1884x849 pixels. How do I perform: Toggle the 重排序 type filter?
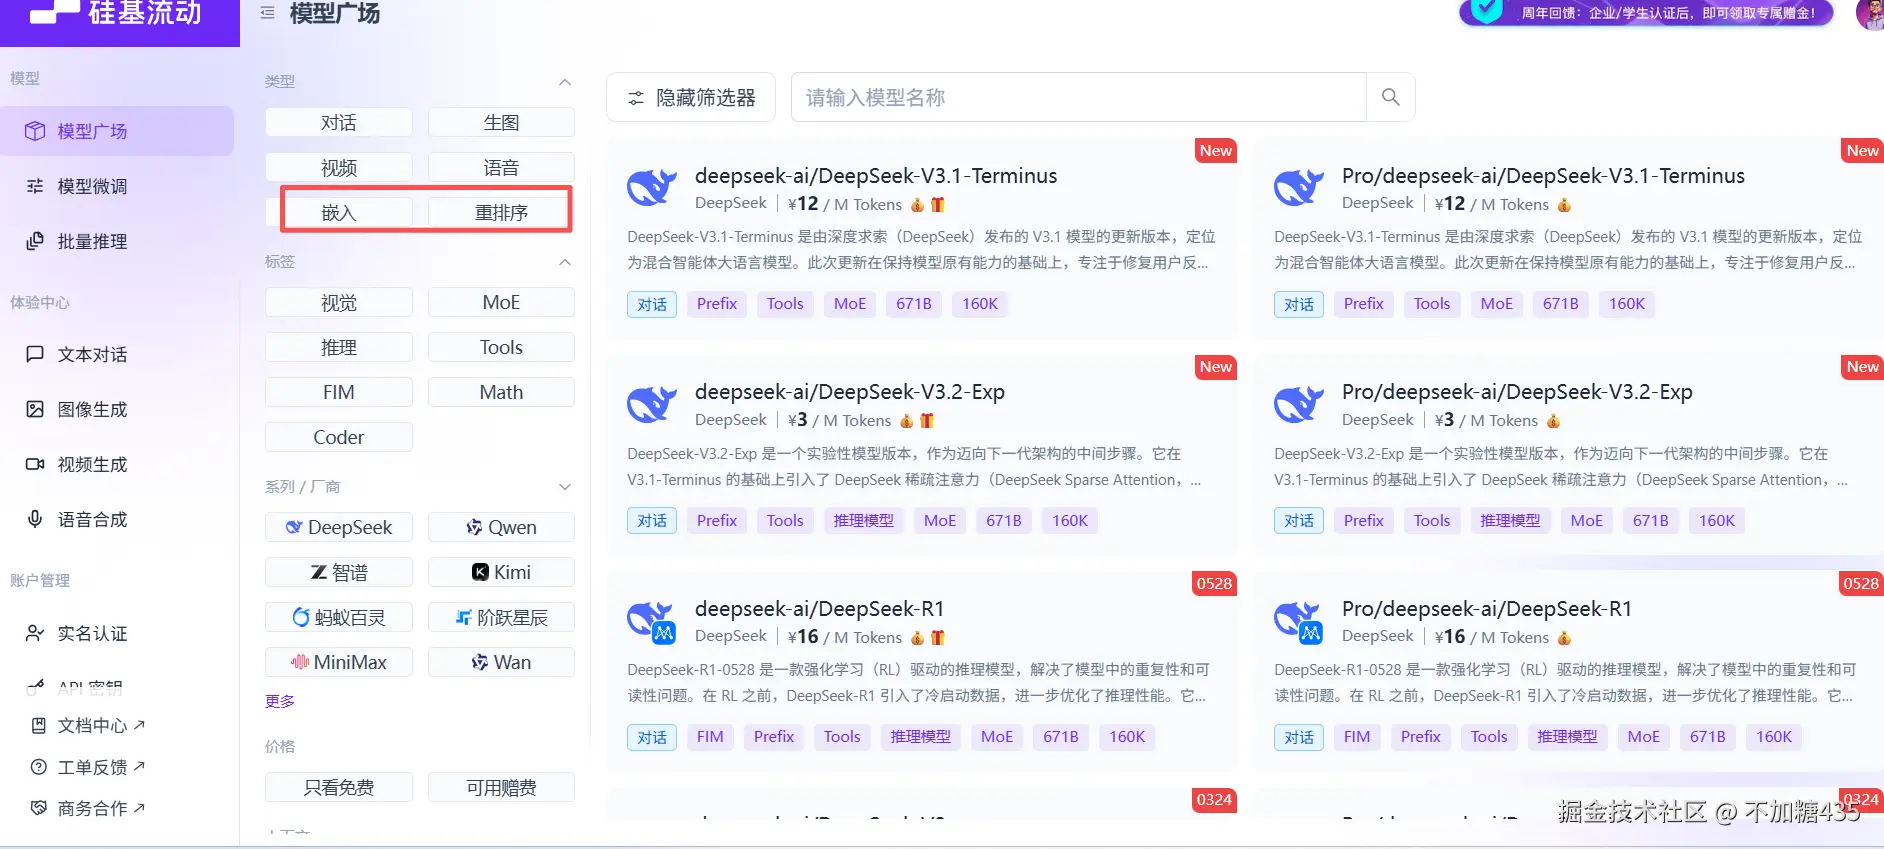pyautogui.click(x=501, y=212)
